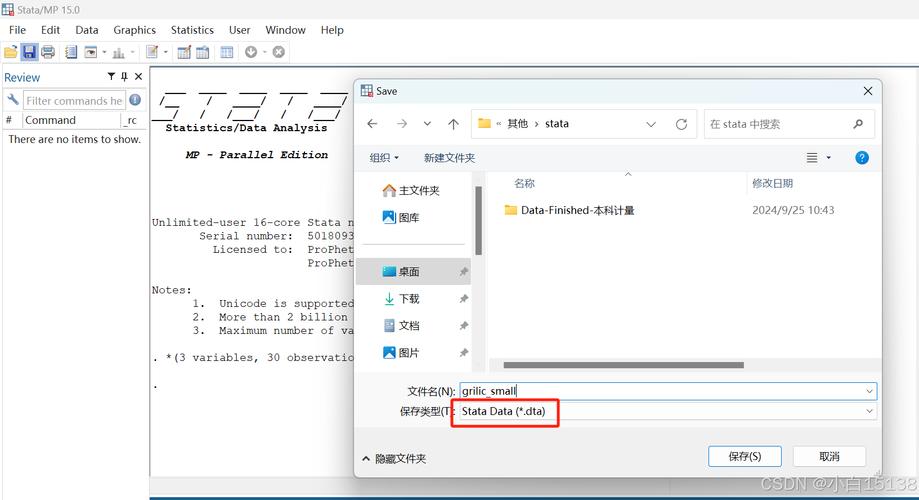Click the Review panel filter funnel icon

[x=111, y=76]
